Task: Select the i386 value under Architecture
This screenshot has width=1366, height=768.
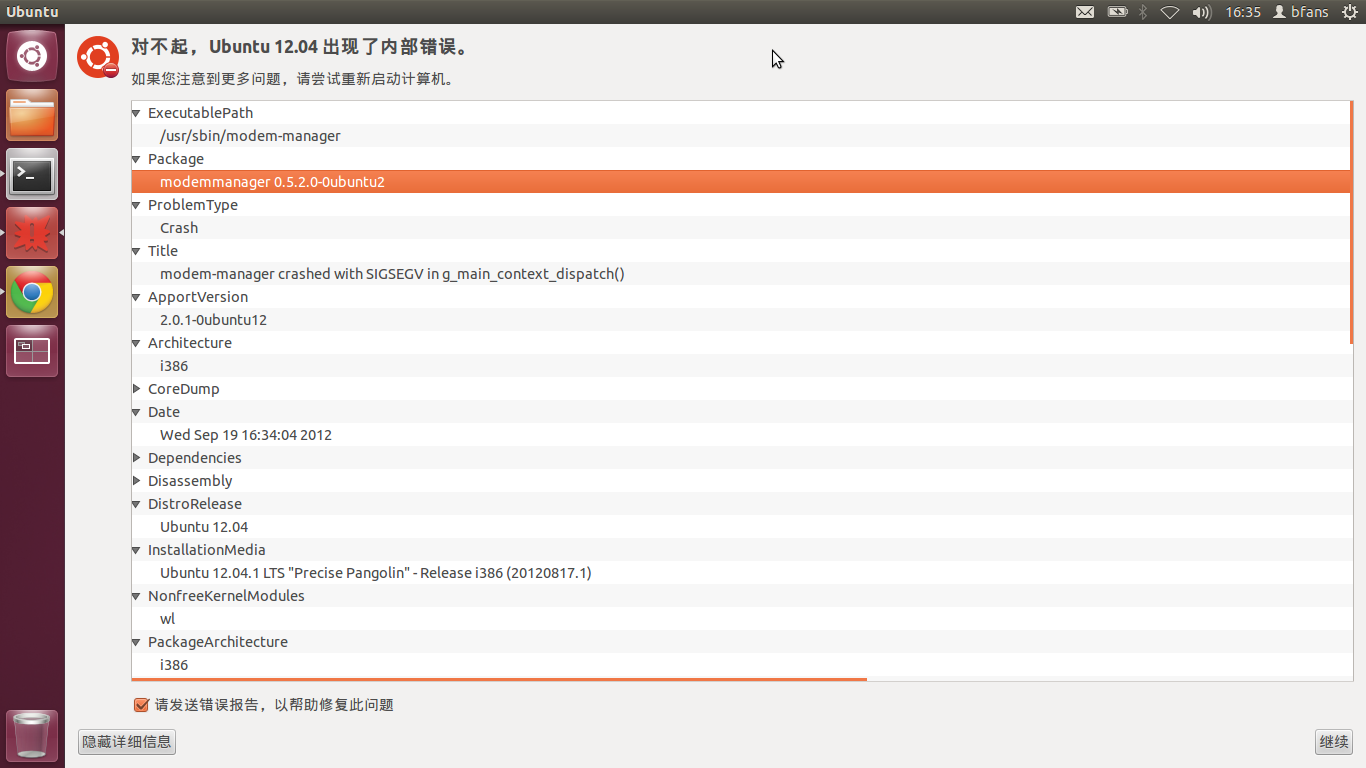Action: point(740,366)
